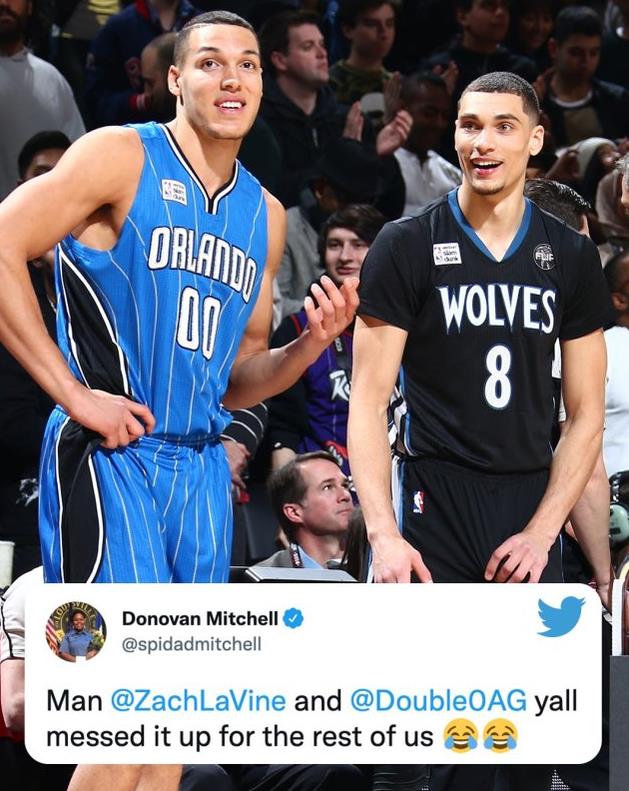Click the number 00 on blue jersey
Viewport: 629px width, 791px height.
coord(199,321)
